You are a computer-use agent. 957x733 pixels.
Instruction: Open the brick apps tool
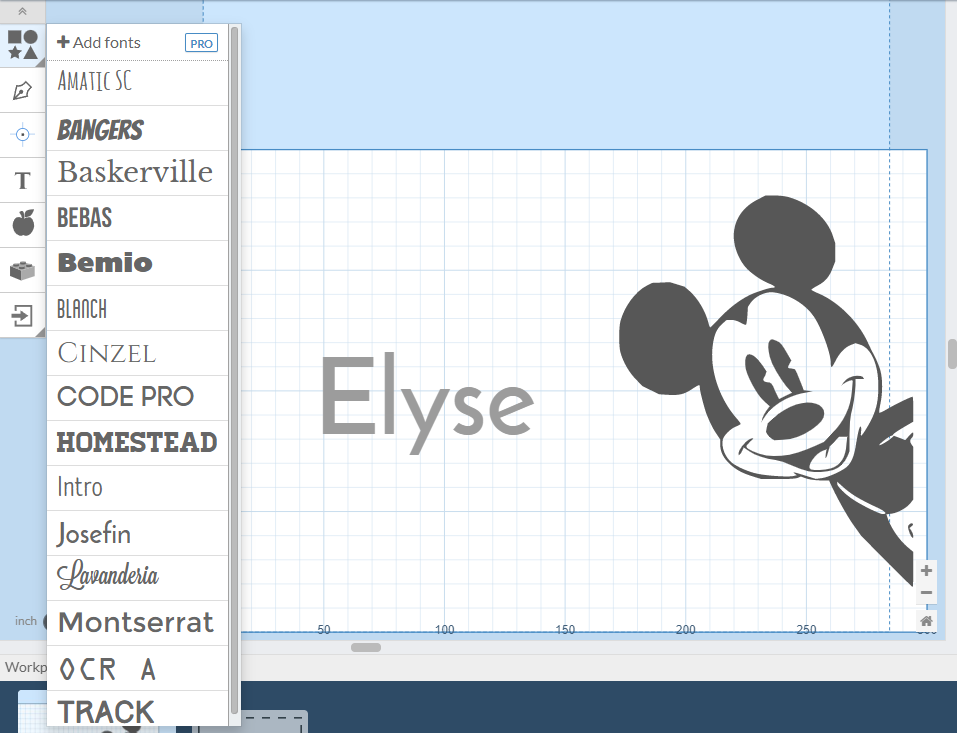click(x=23, y=270)
